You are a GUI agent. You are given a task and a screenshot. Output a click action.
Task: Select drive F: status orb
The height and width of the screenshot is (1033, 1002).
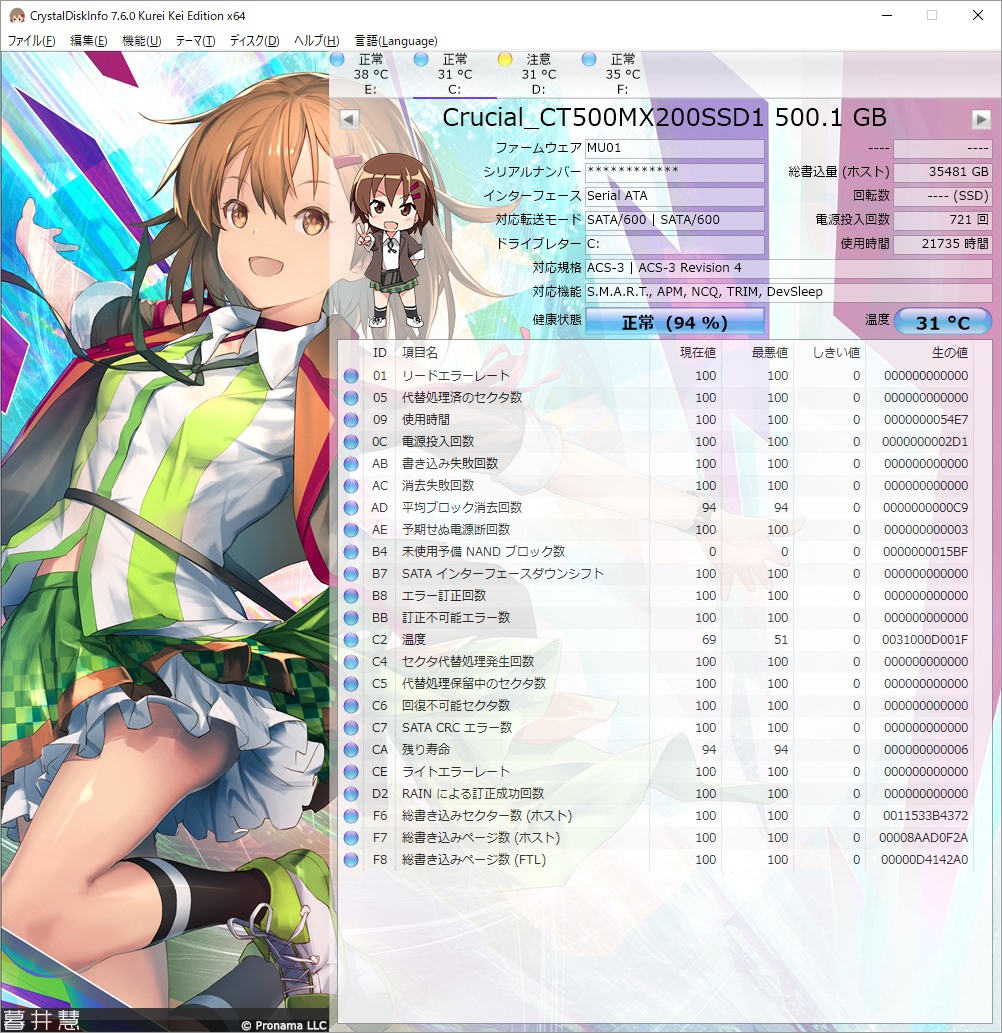point(589,60)
